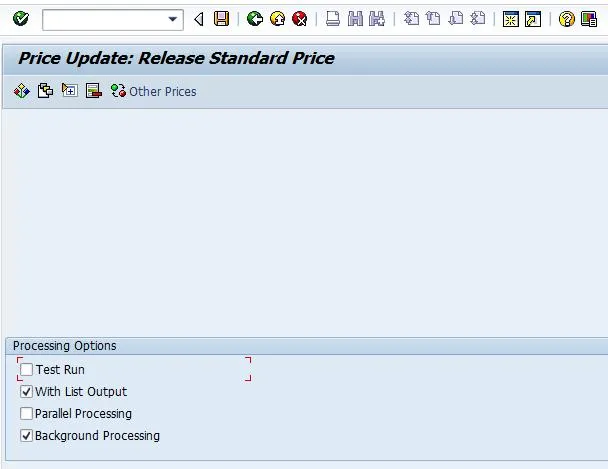The height and width of the screenshot is (469, 608).
Task: Go back with the green arrow icon
Action: [x=255, y=19]
